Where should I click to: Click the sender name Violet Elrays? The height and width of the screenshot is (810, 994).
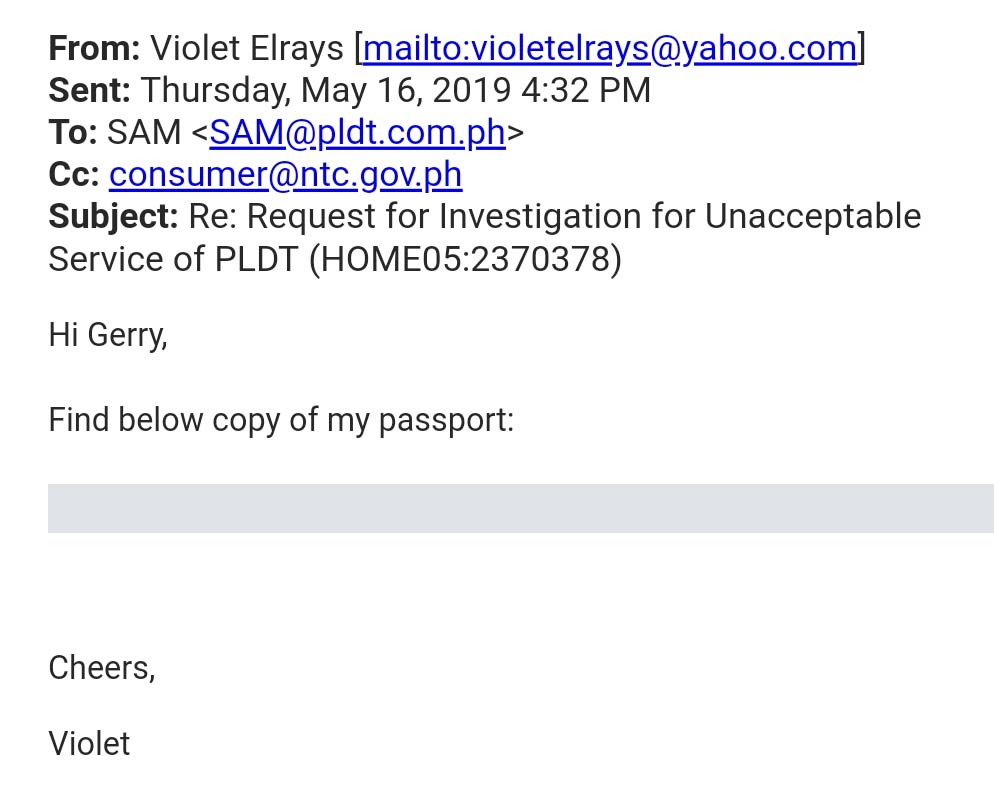247,48
